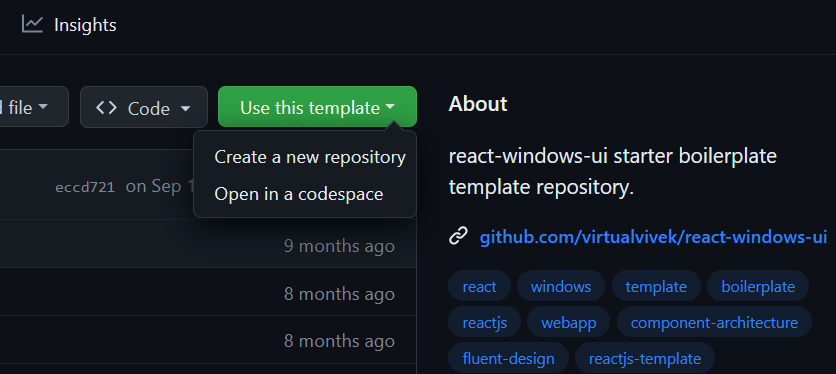Click the About heading
Viewport: 836px width, 374px height.
pos(478,104)
